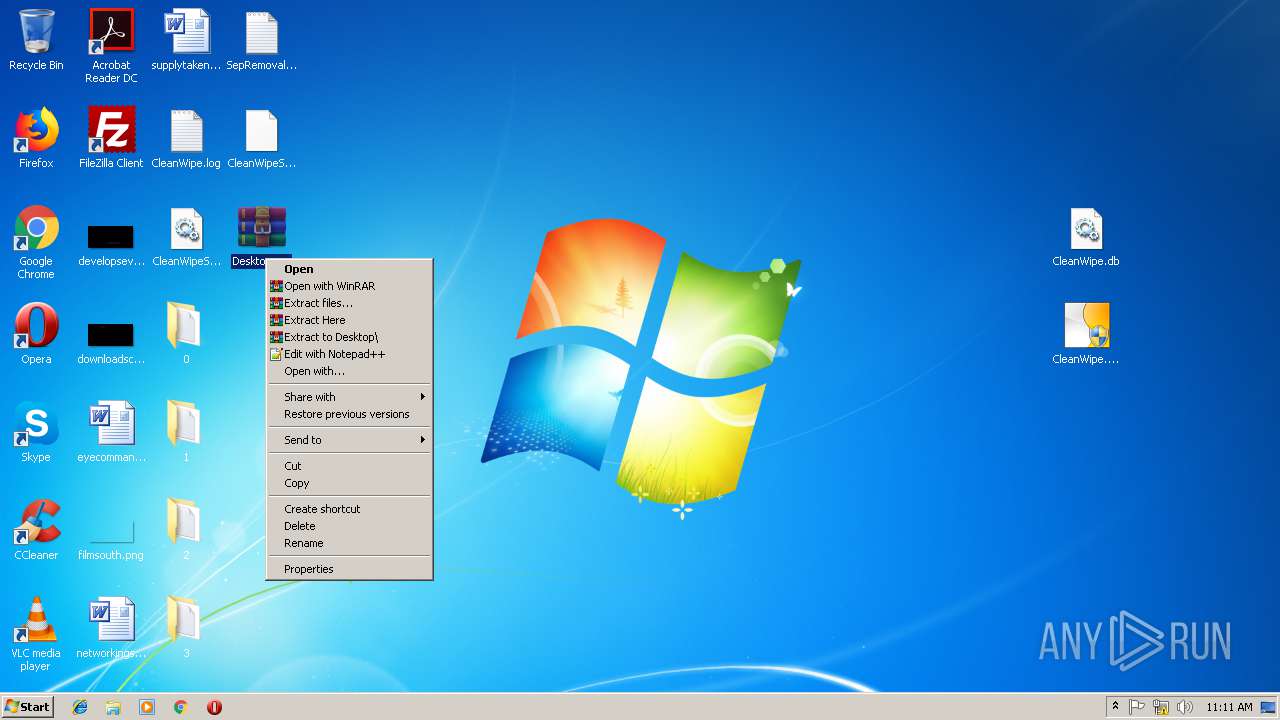The image size is (1280, 720).
Task: Open the clock showing 11:11 AM
Action: (1229, 707)
